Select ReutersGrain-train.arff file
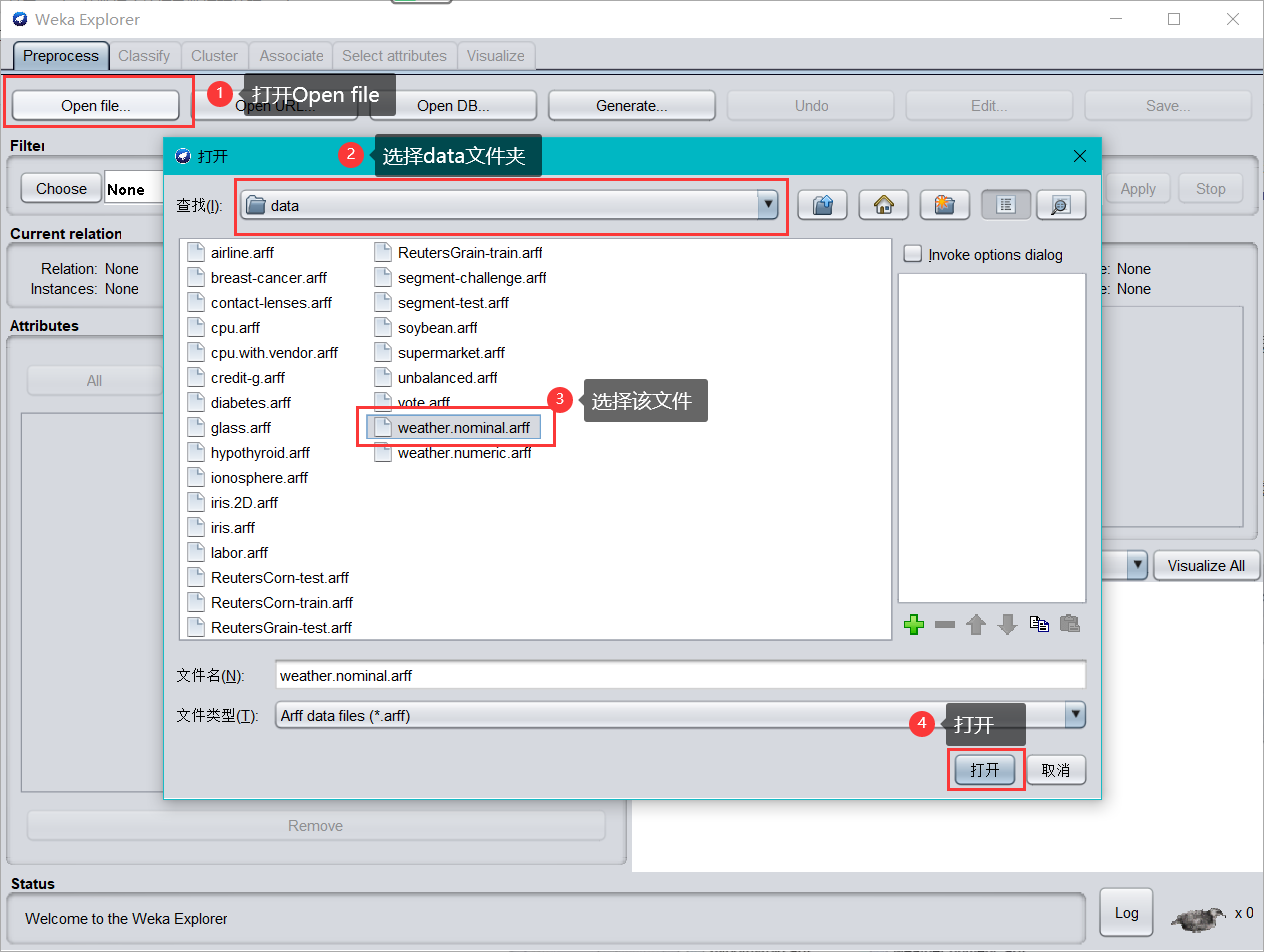The image size is (1264, 952). point(459,253)
